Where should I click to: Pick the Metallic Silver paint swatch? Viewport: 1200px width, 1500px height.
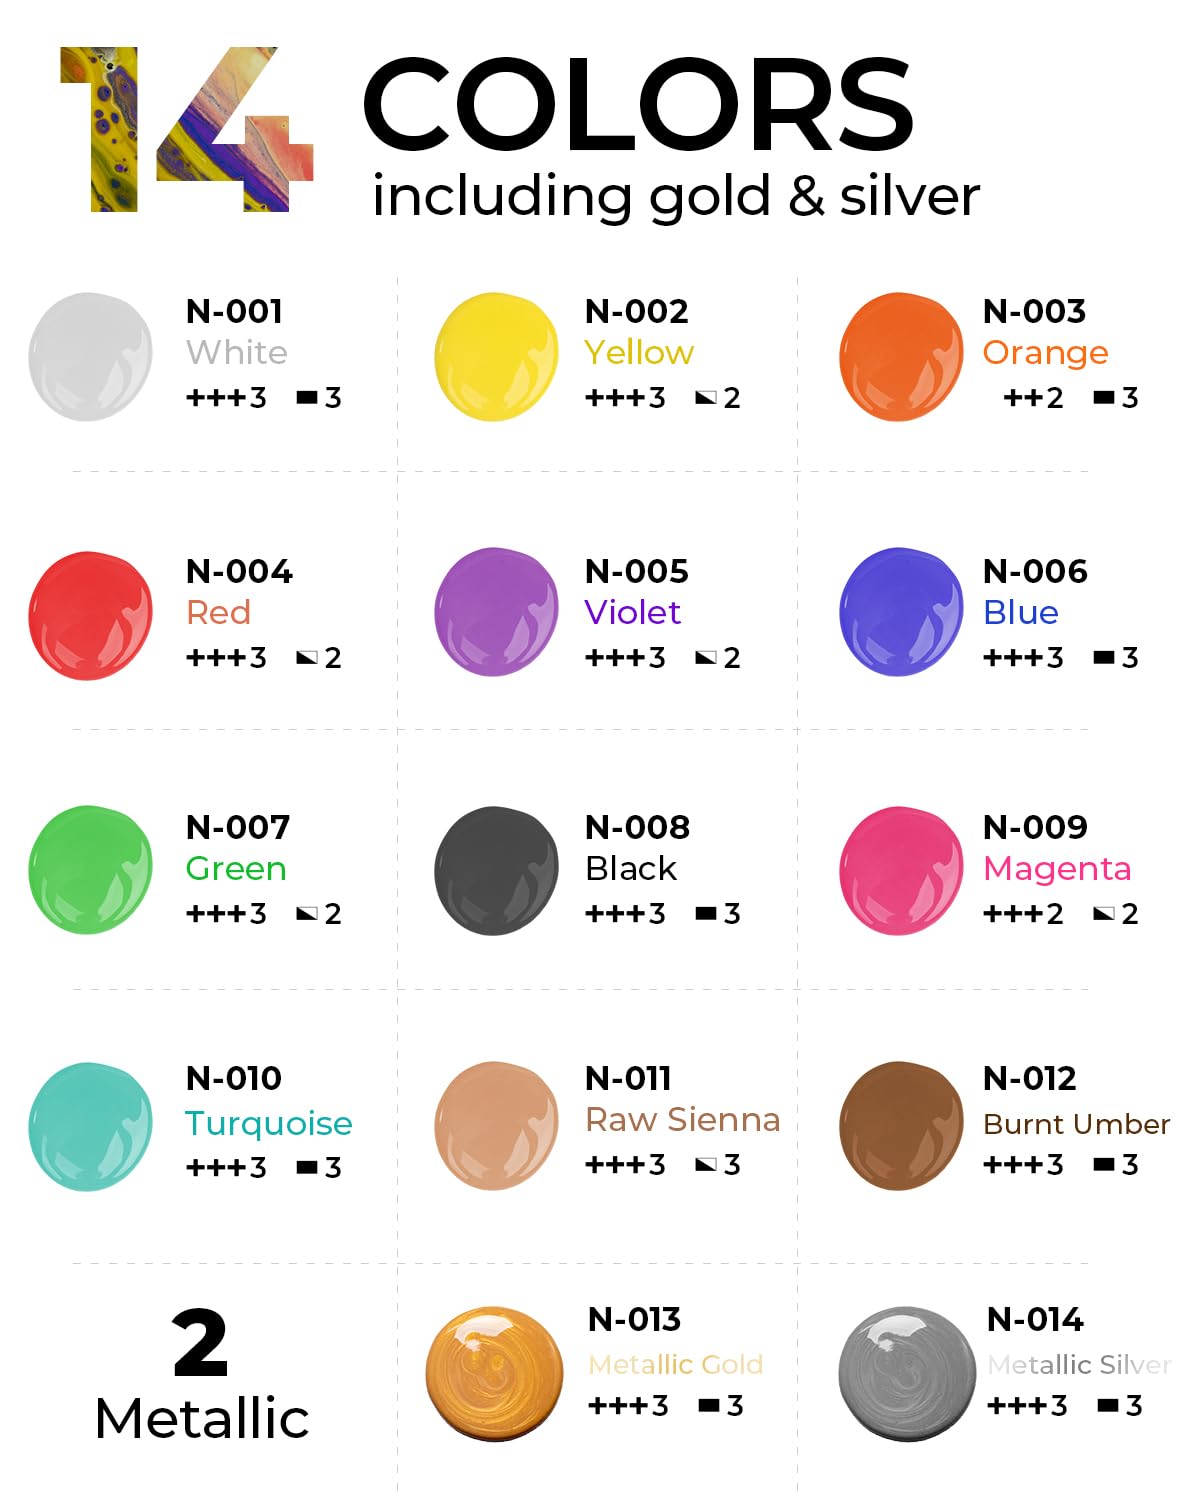907,1372
